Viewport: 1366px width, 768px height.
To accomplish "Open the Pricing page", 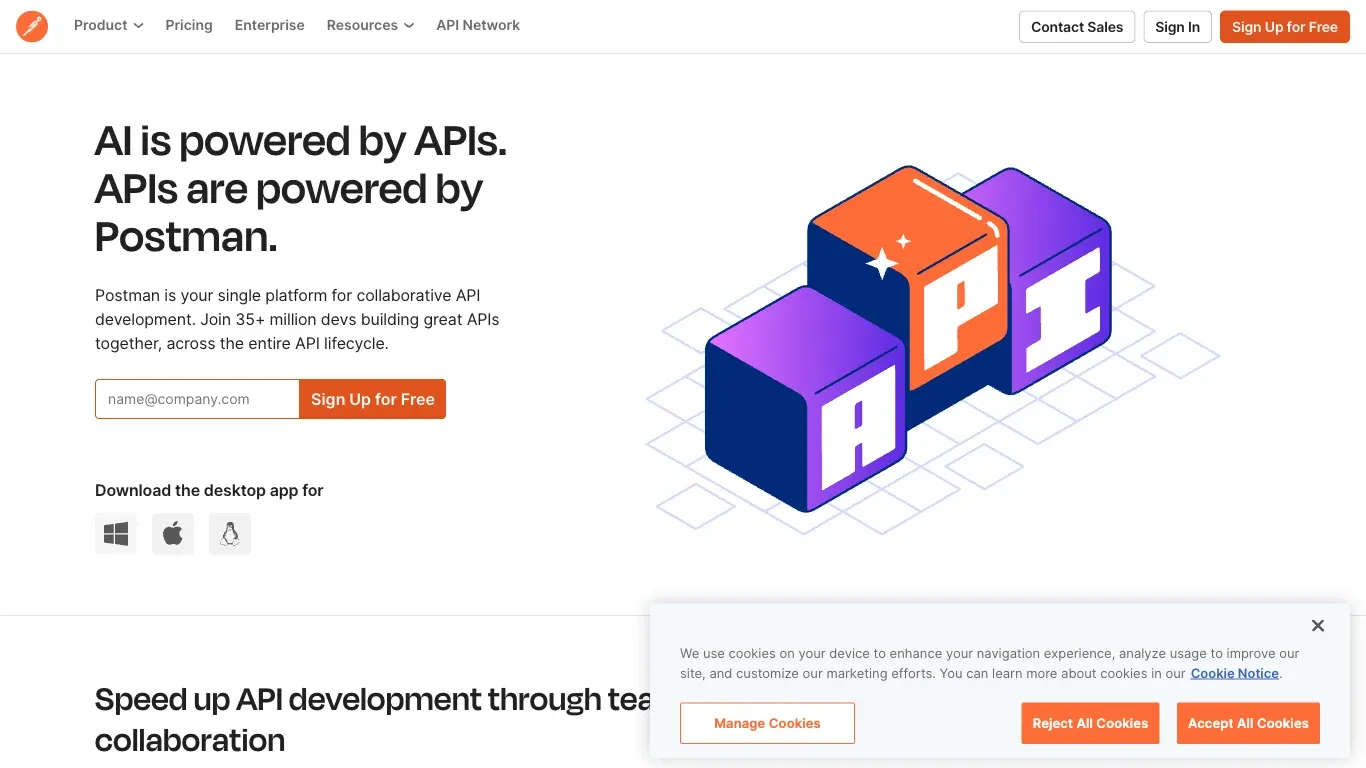I will (x=189, y=25).
